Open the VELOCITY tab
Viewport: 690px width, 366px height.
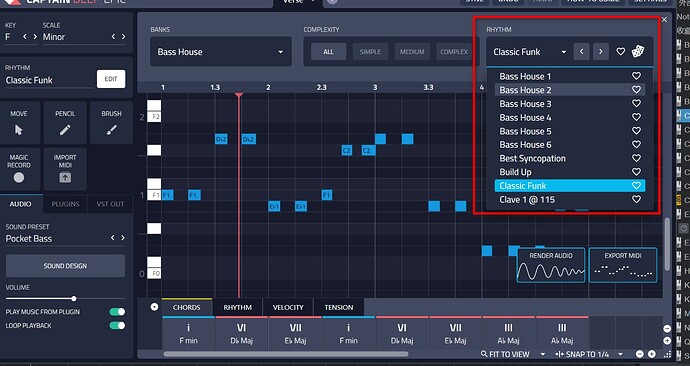pos(288,307)
